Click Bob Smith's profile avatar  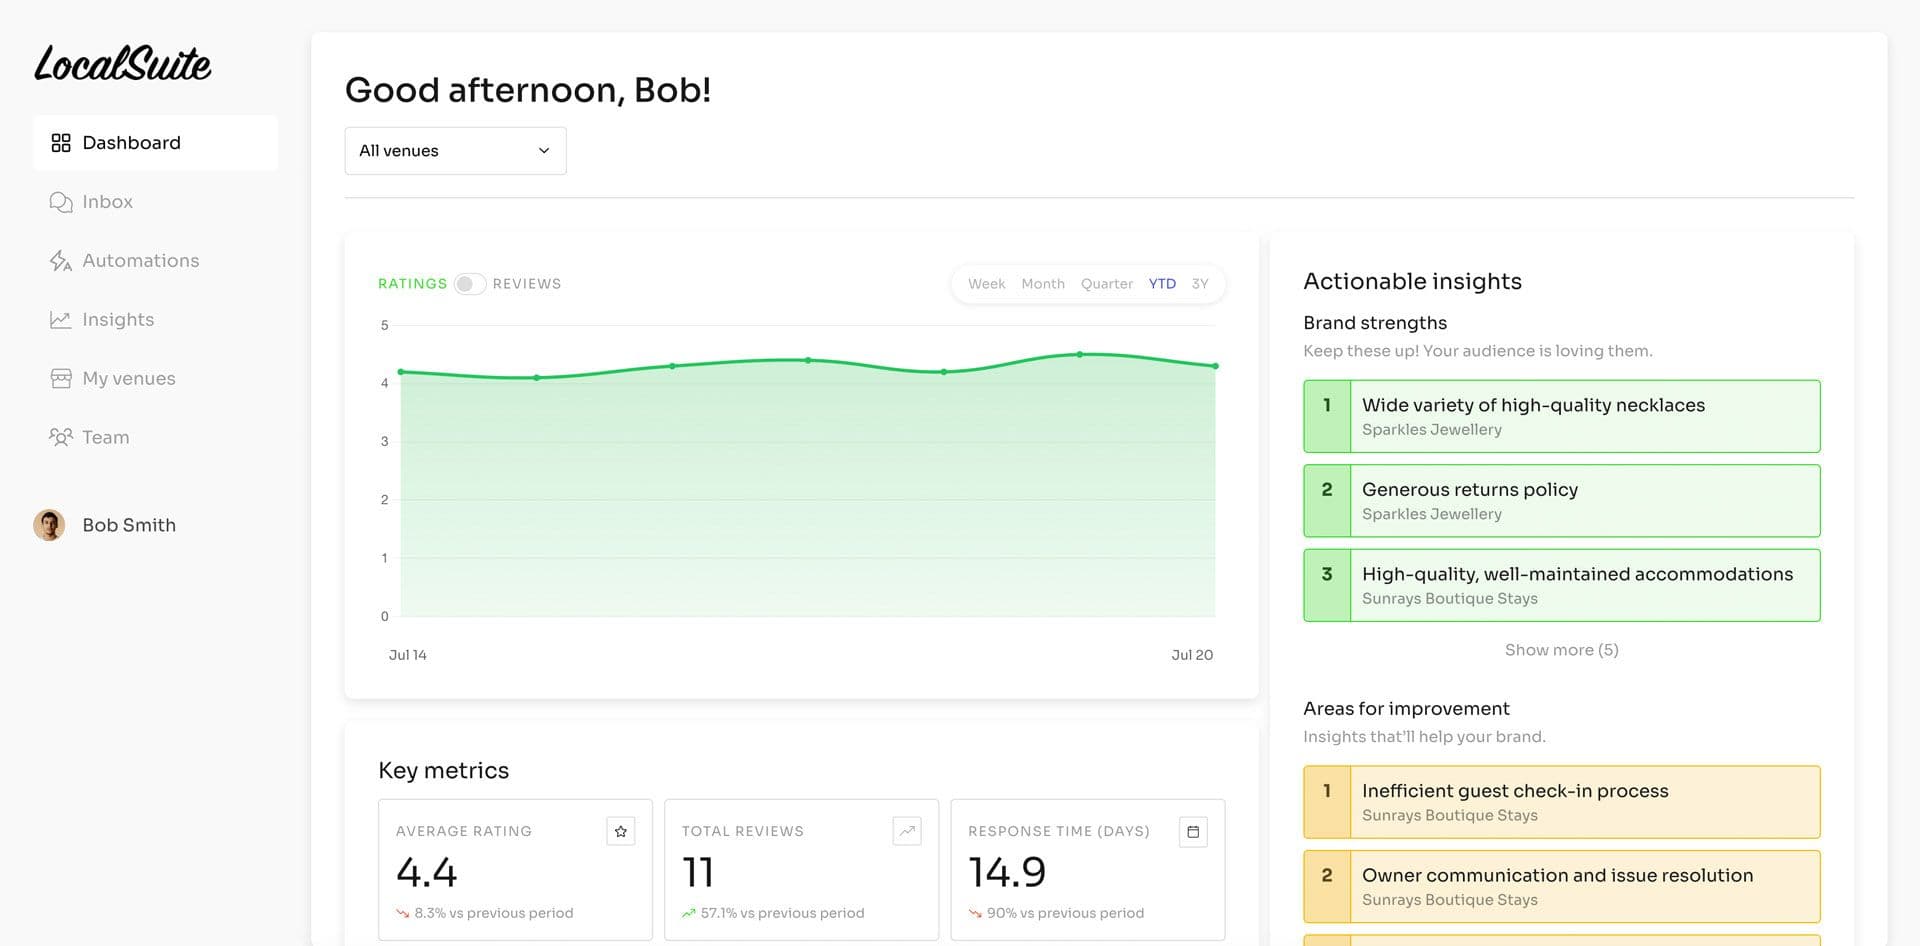pos(49,525)
